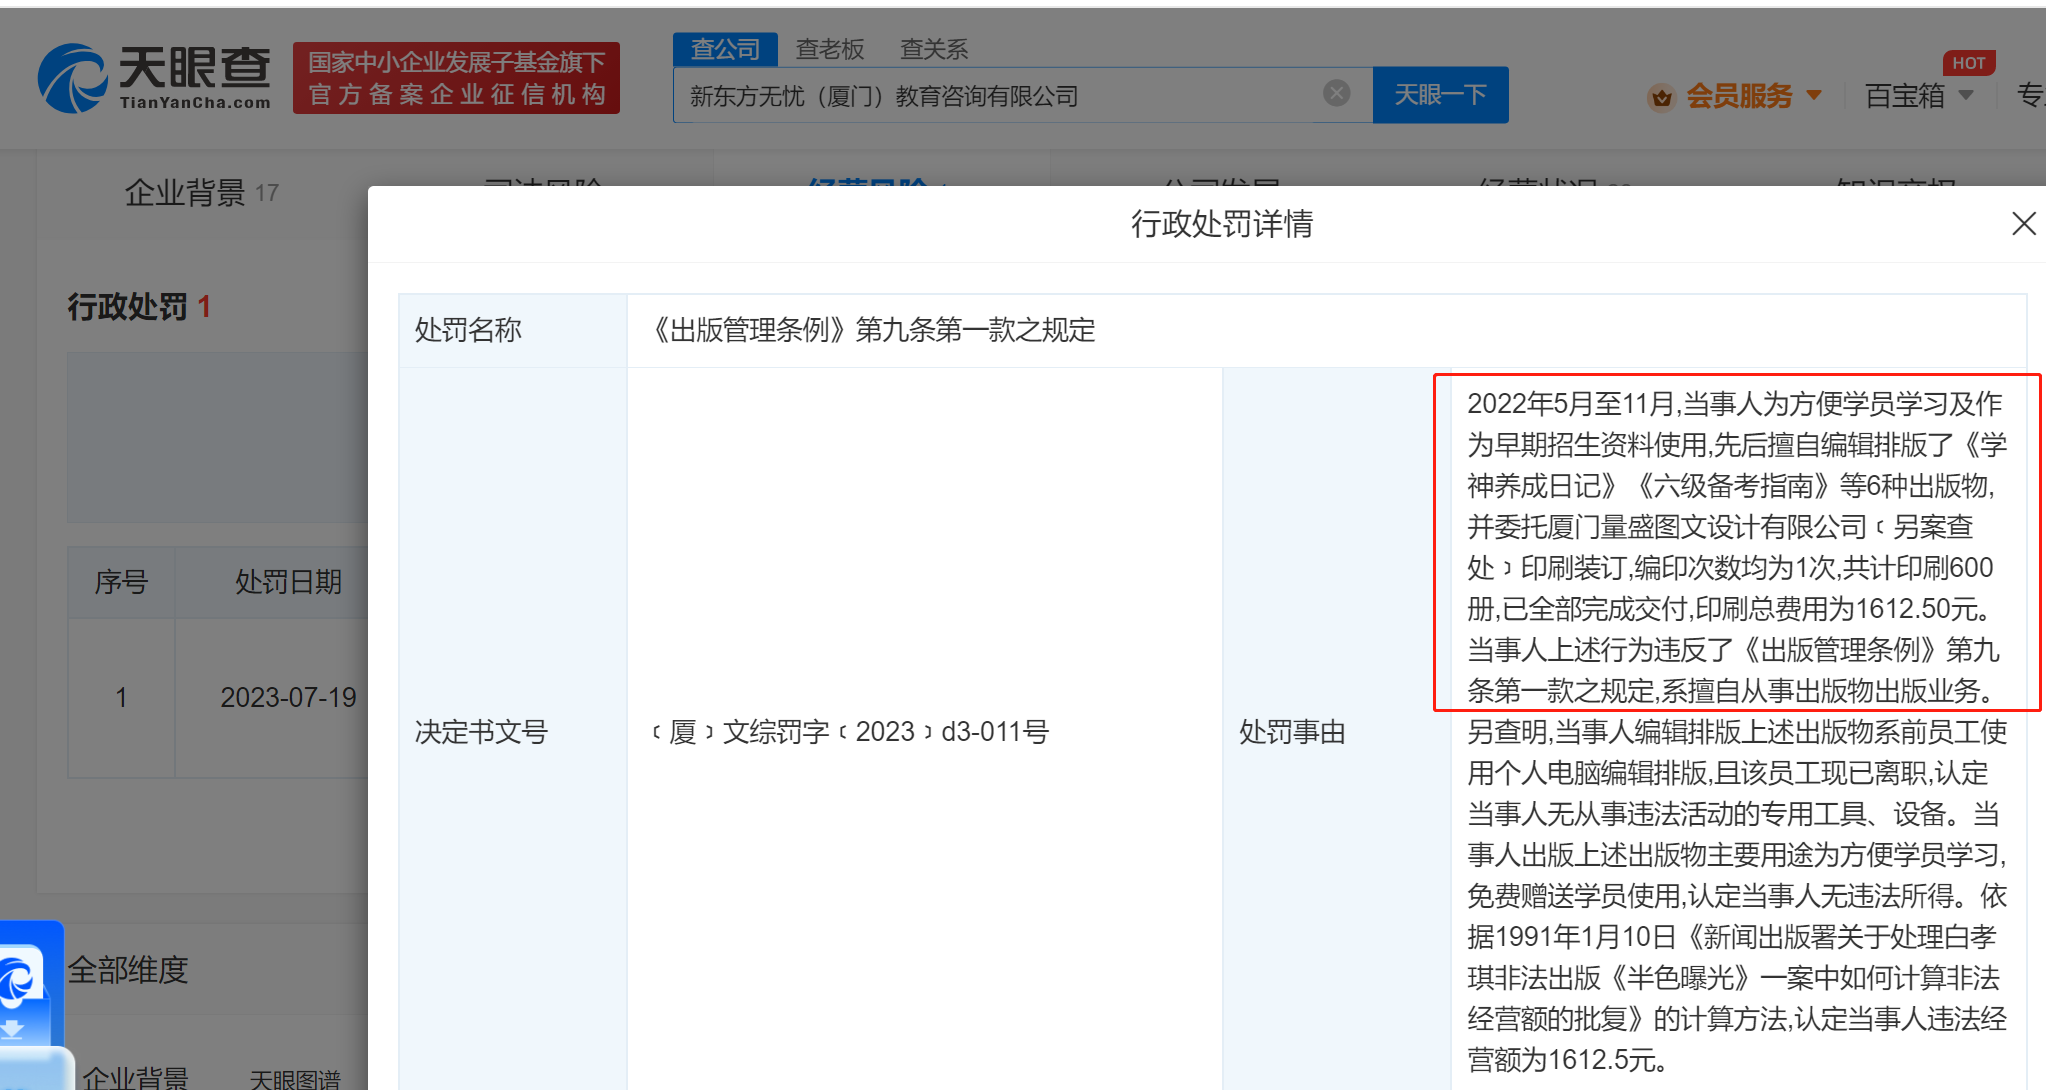Image resolution: width=2046 pixels, height=1090 pixels.
Task: Click the 全部维度 heading
Action: (128, 969)
